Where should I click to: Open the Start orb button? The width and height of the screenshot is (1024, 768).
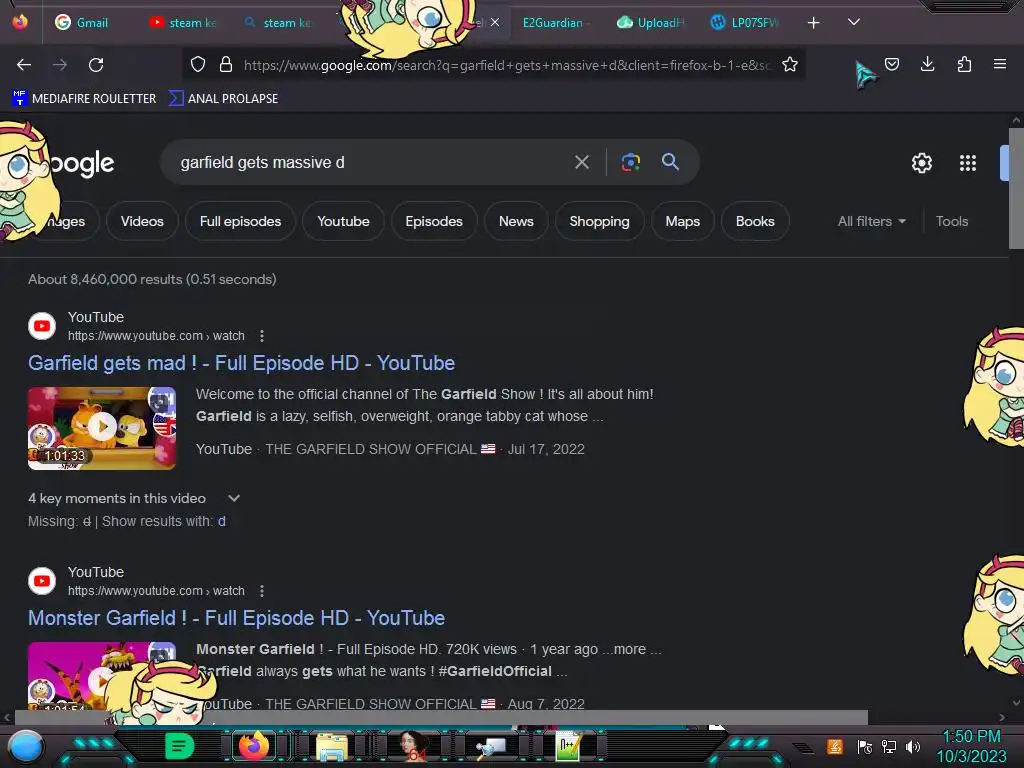(27, 746)
